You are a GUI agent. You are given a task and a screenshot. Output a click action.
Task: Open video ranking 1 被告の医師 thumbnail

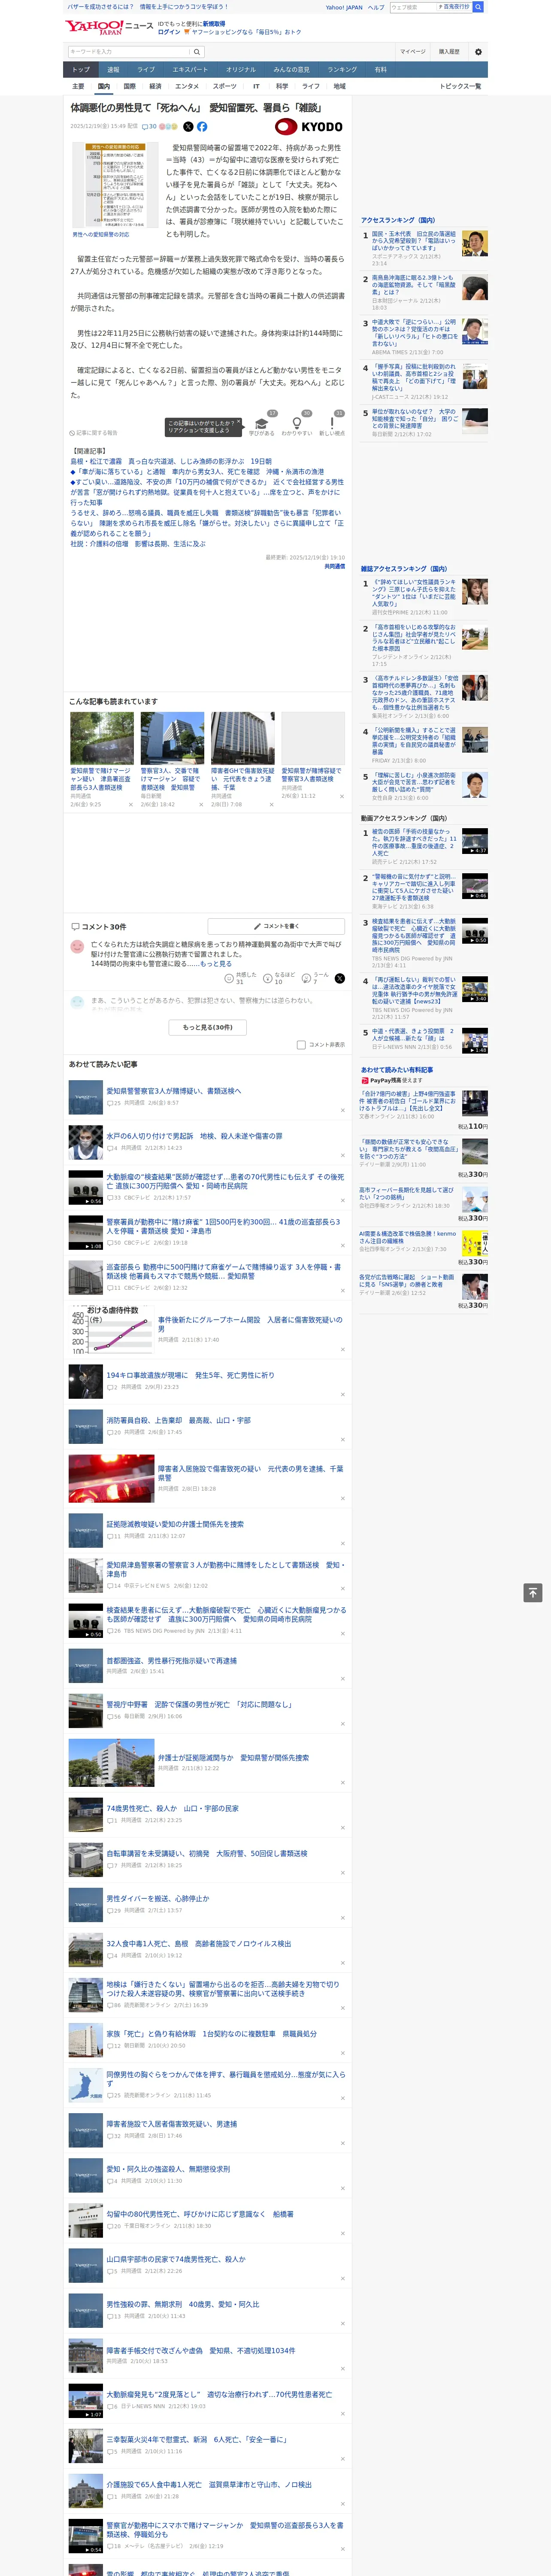click(474, 841)
